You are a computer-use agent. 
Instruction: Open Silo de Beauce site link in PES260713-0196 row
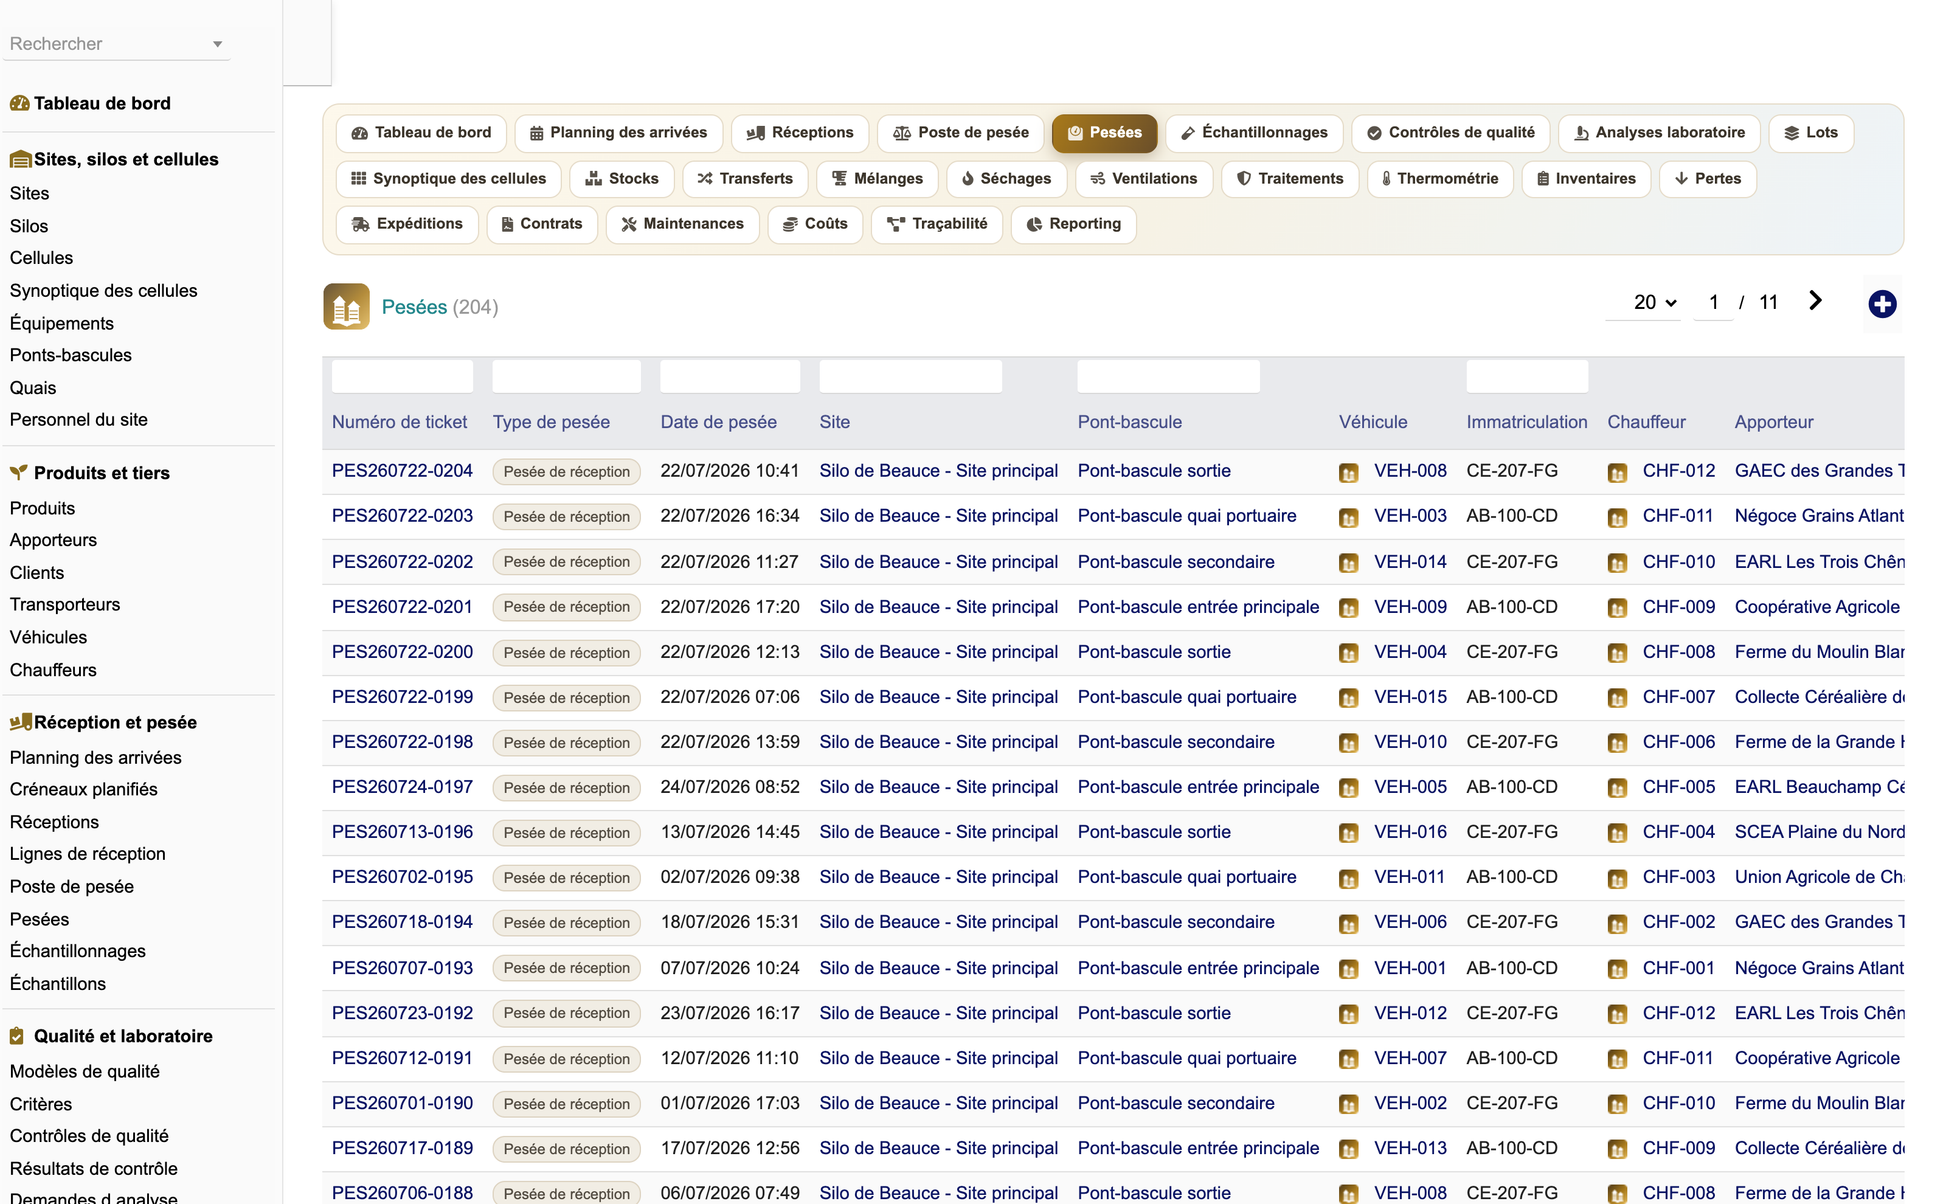pos(938,832)
